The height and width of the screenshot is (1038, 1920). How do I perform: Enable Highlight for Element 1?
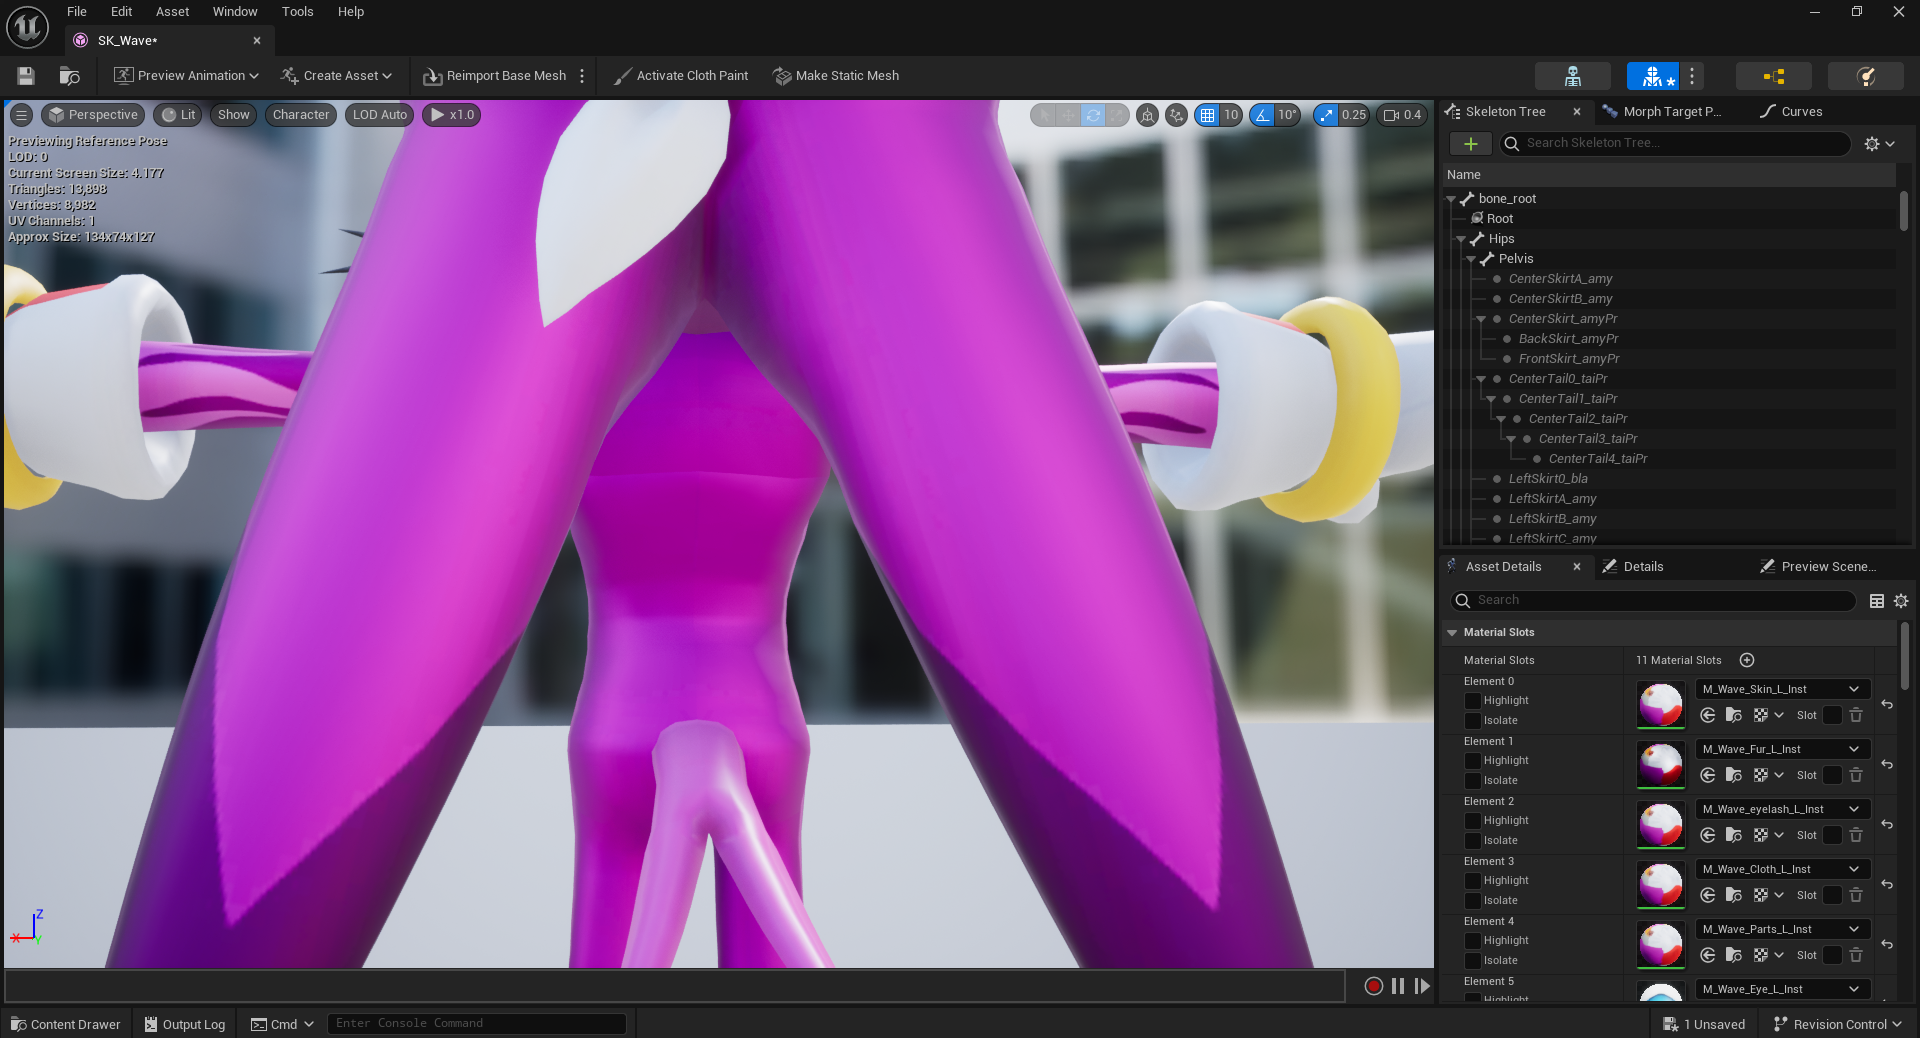pos(1473,761)
